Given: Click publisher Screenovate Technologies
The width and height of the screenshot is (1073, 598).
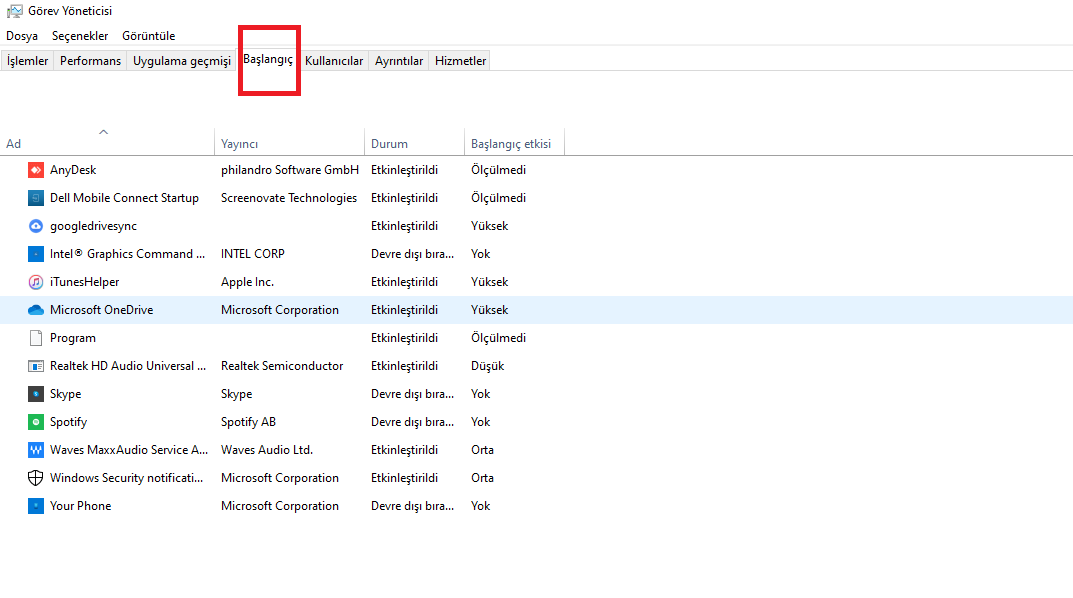Looking at the screenshot, I should coord(289,198).
